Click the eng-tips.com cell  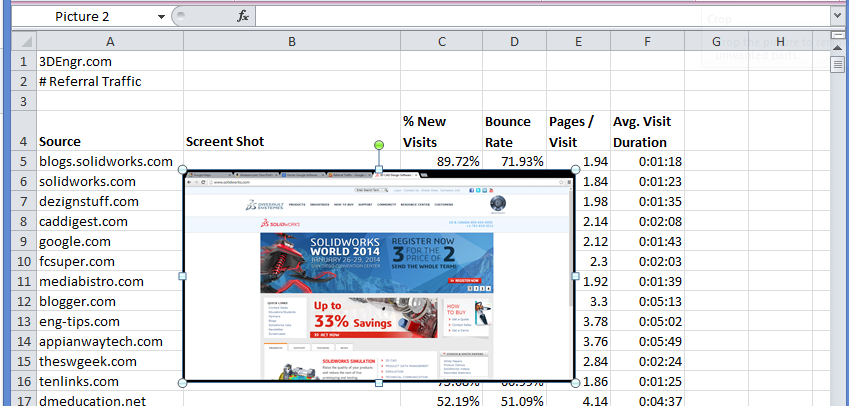110,322
